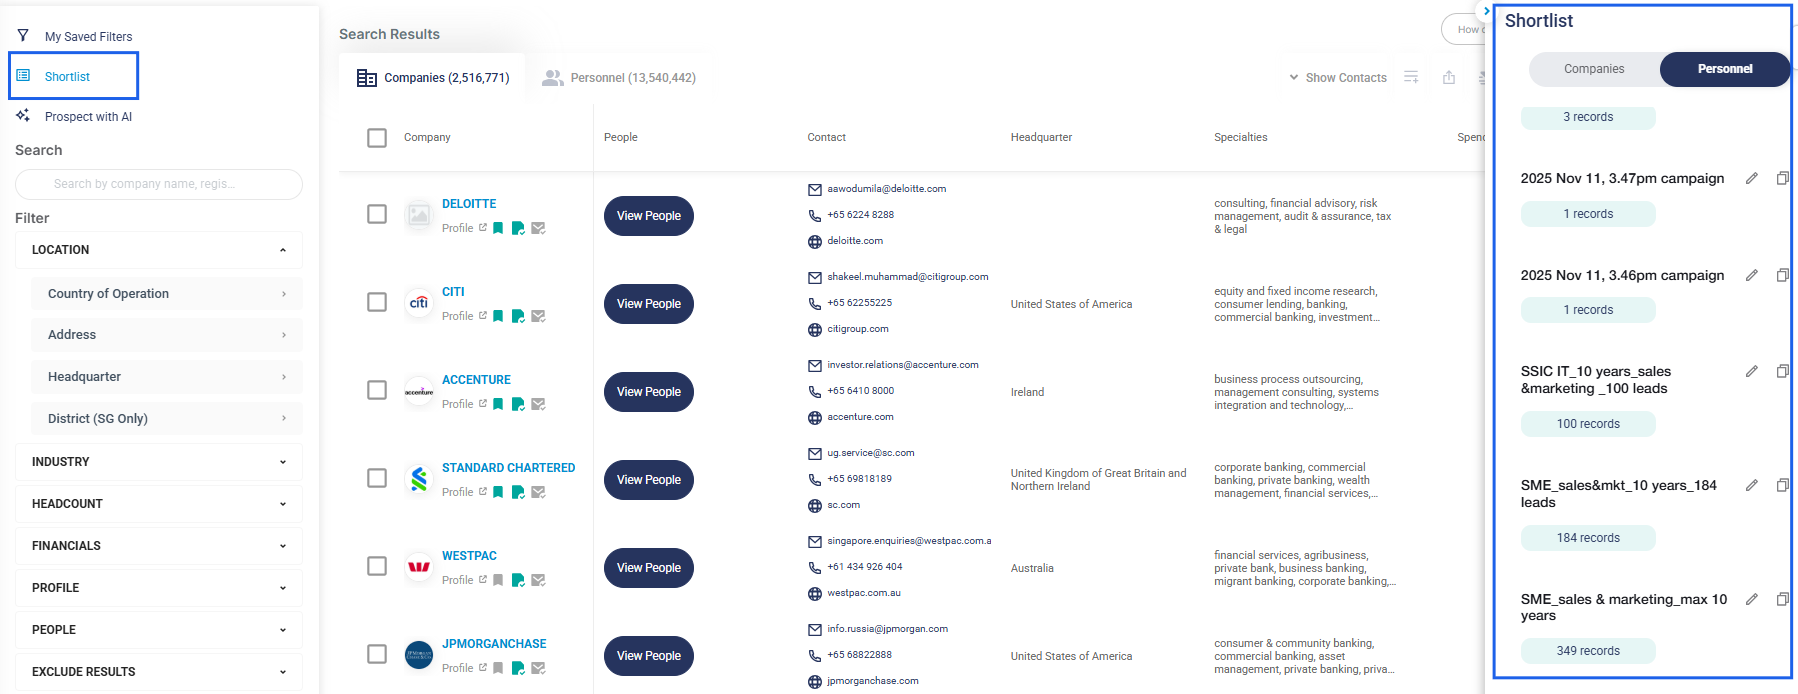Click the deloitte.com website globe icon
The height and width of the screenshot is (694, 1798).
coord(815,241)
